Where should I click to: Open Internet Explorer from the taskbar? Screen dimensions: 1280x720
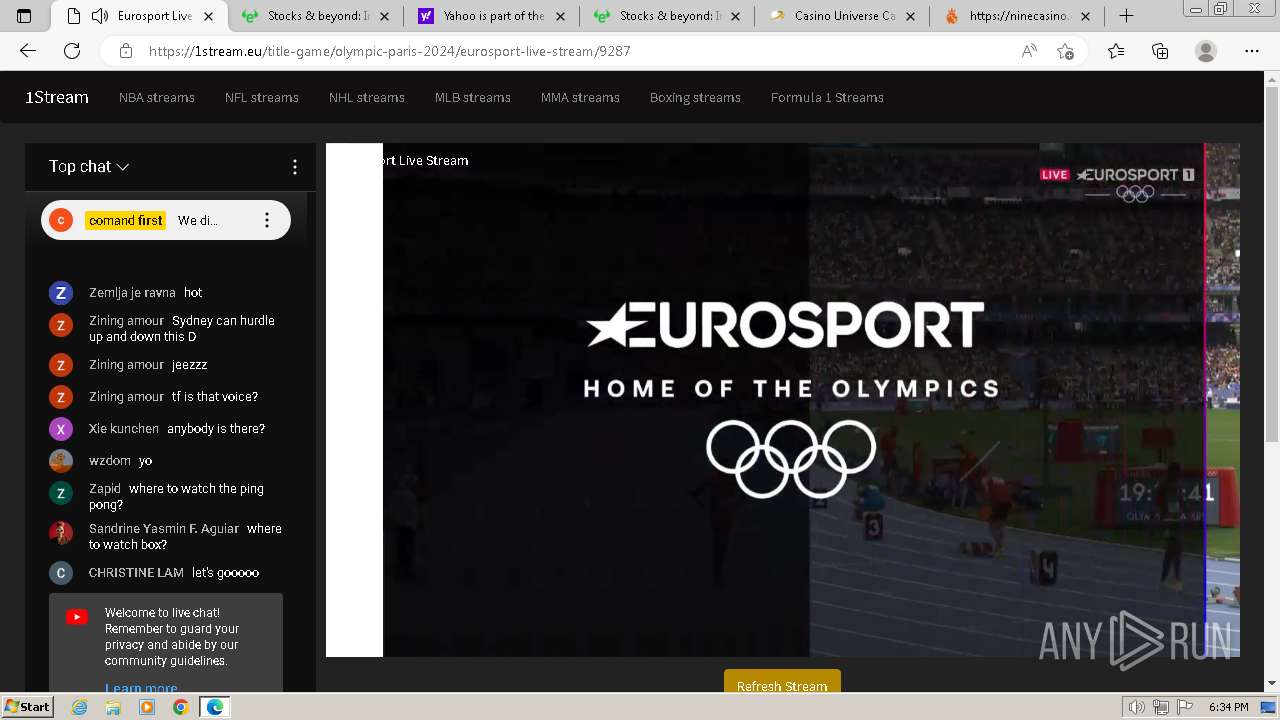79,707
